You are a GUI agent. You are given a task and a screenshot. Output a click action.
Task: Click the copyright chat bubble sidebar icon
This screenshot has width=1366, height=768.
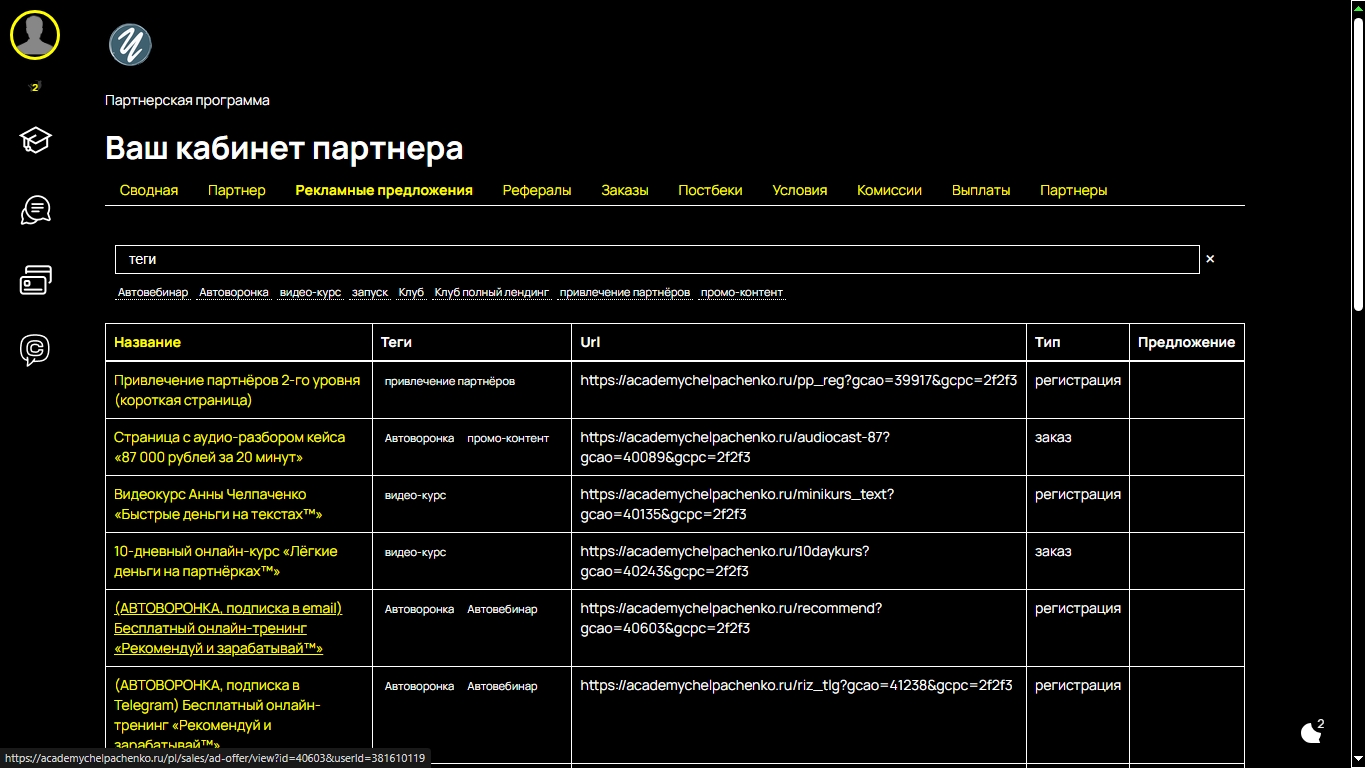34,349
